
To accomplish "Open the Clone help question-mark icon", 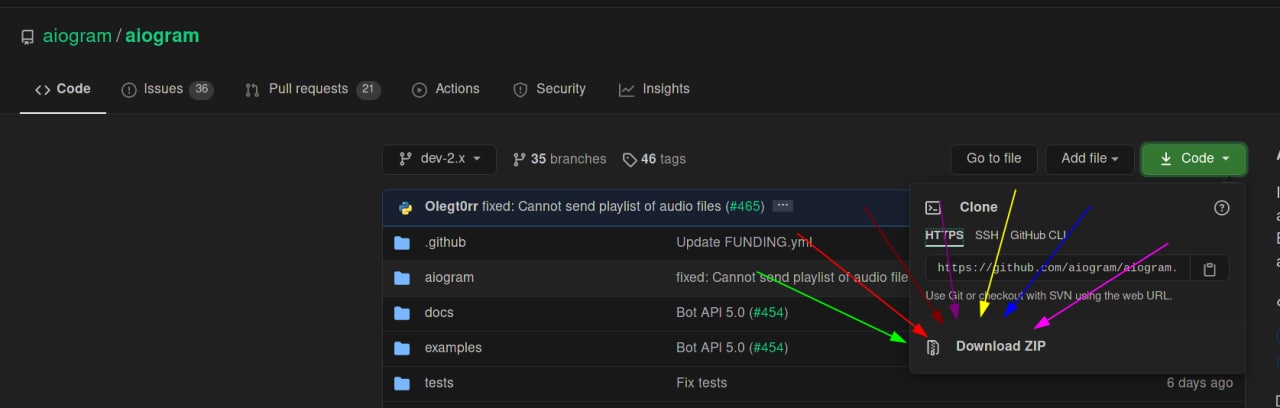I will [x=1221, y=208].
